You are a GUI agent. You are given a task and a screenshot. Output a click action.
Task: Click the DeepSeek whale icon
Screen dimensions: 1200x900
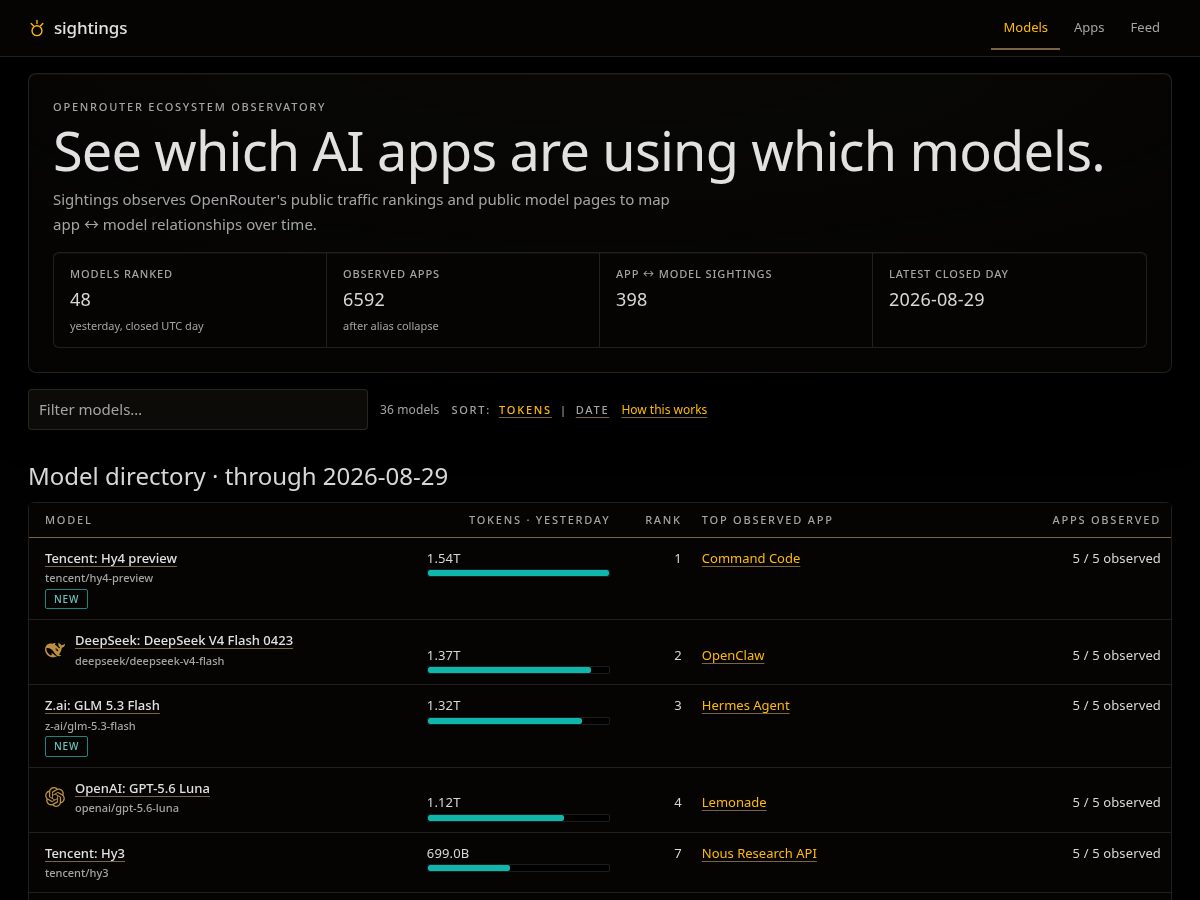tap(55, 650)
